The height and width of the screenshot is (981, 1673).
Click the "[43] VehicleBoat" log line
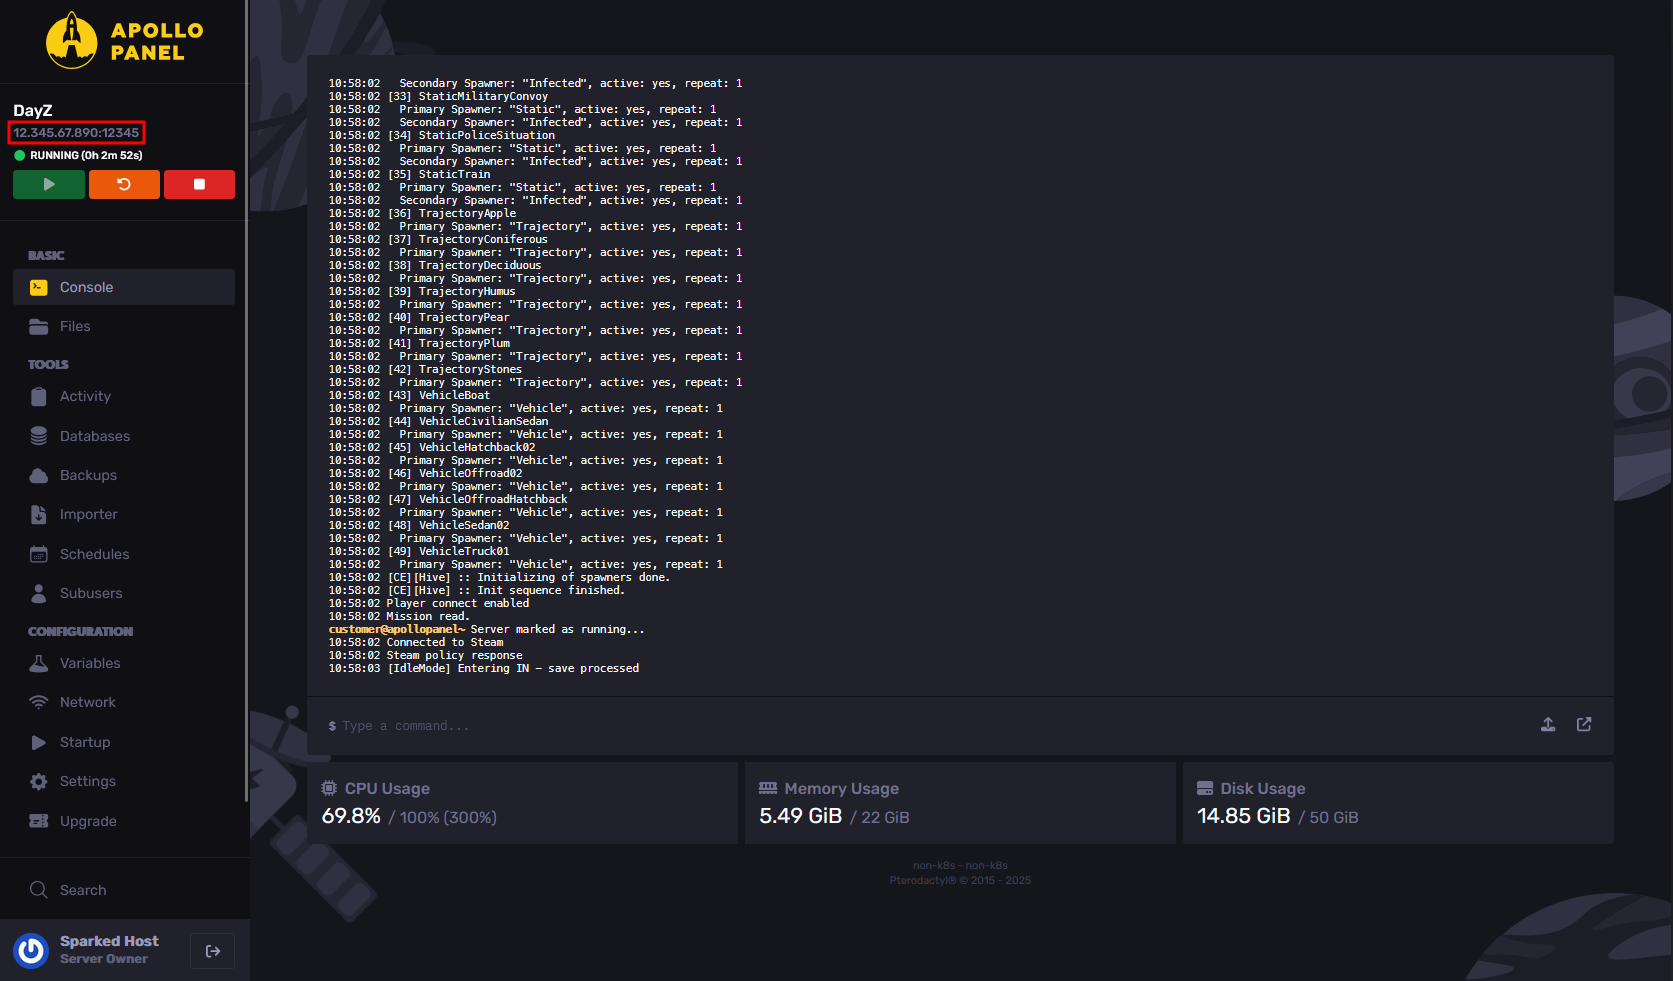(x=410, y=395)
